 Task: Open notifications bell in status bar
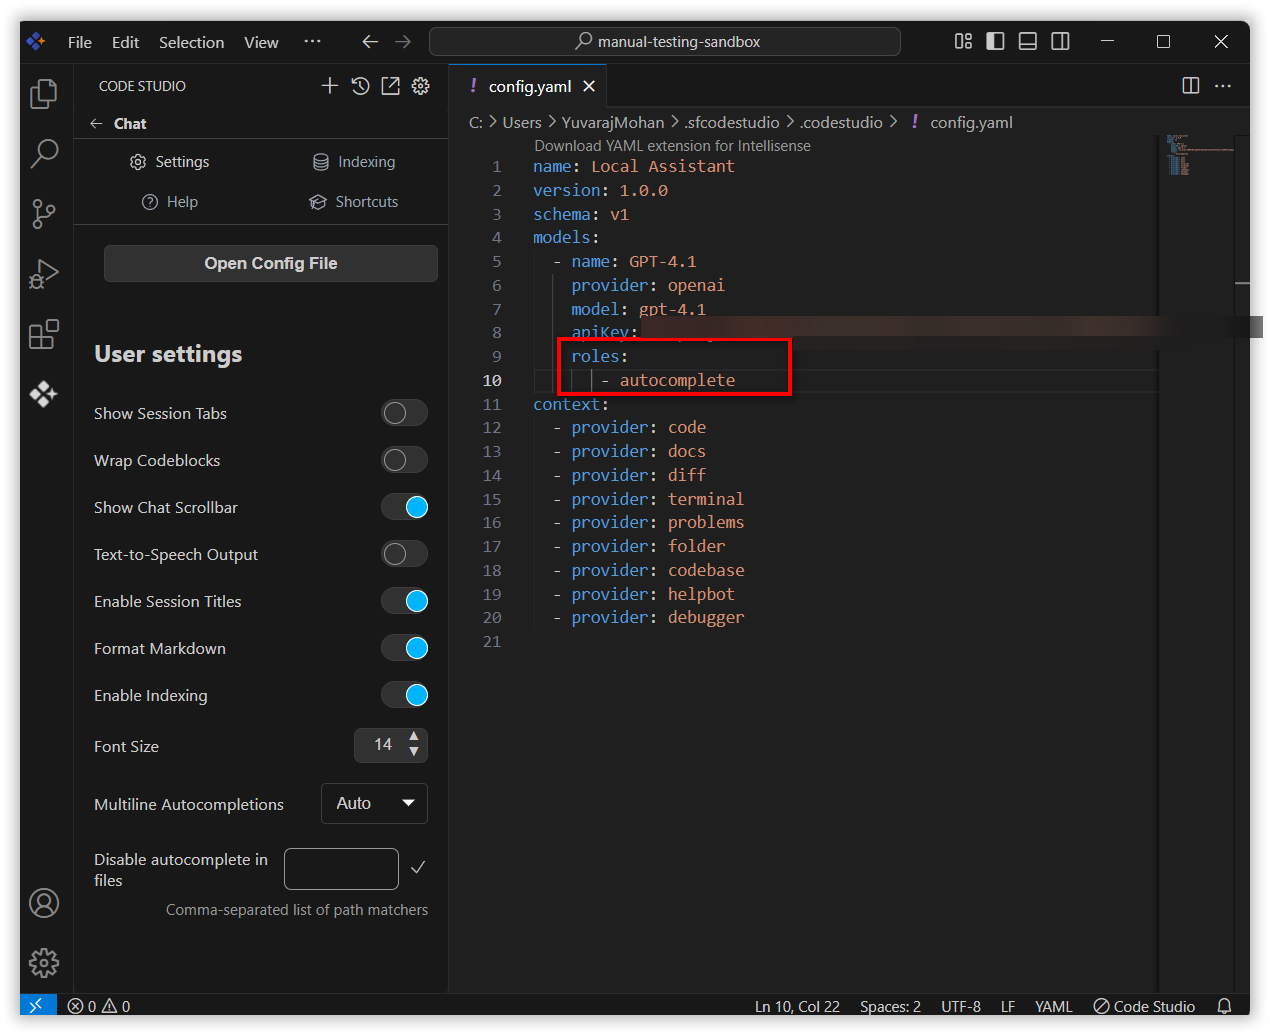(1224, 1006)
